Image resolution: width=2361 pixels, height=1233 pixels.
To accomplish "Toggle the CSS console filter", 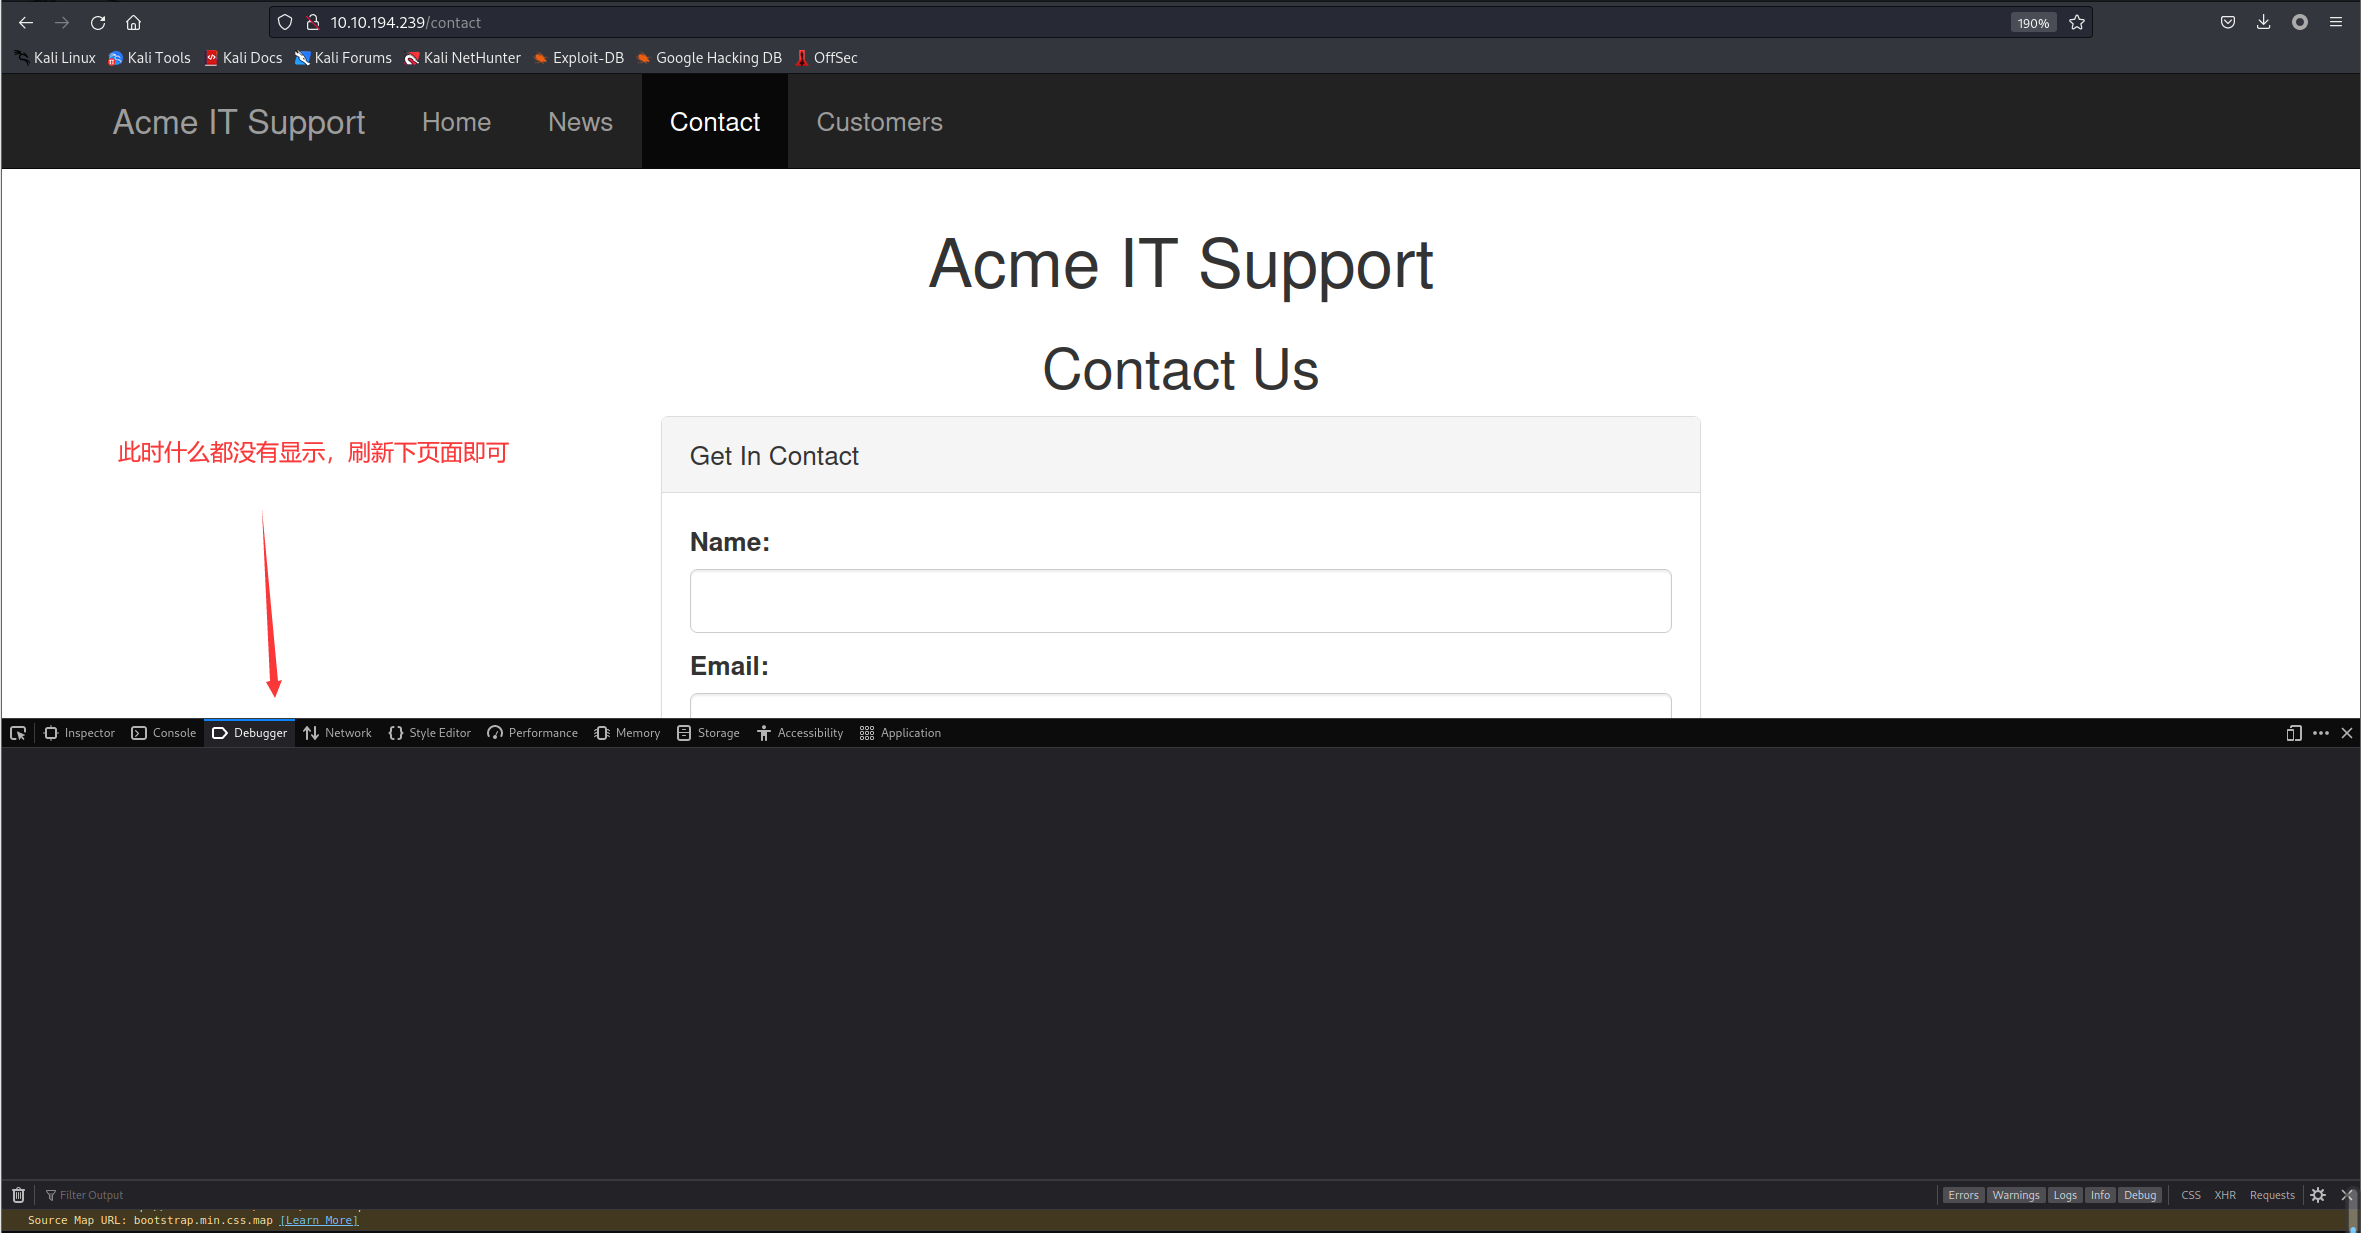I will click(2190, 1195).
